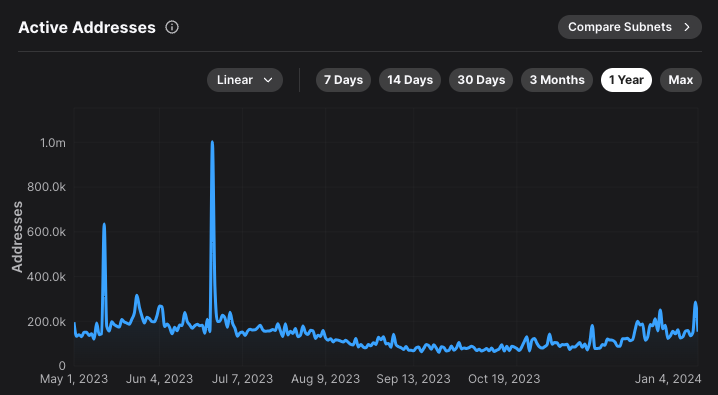Open the Linear scale dropdown

(245, 80)
